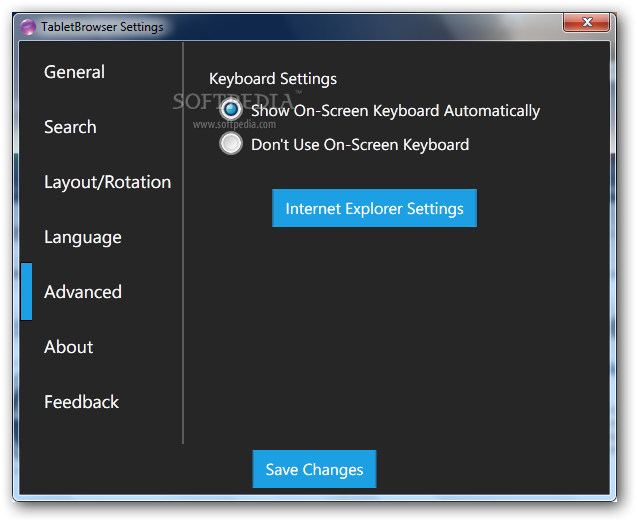Click the Internet Explorer Settings button
The height and width of the screenshot is (522, 637).
[375, 208]
